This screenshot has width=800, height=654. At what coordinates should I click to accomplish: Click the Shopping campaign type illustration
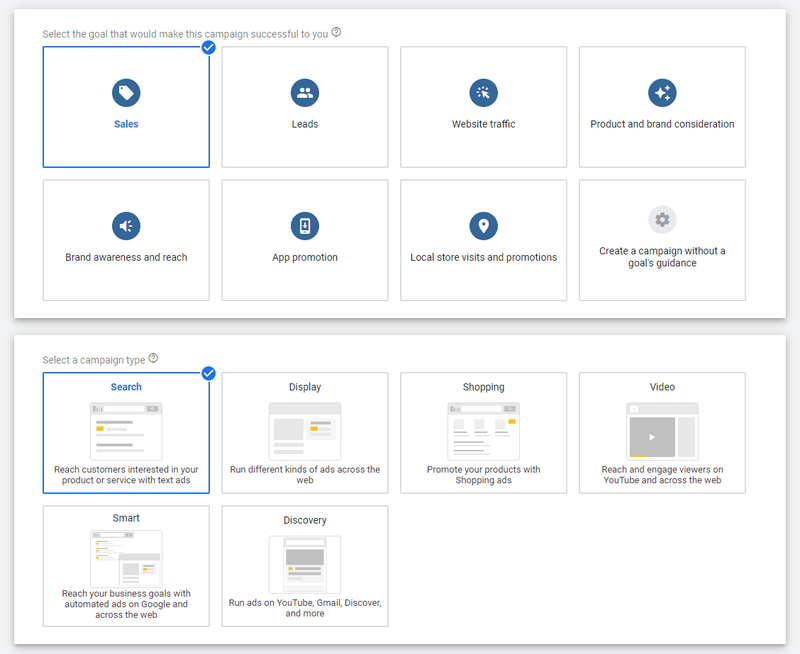click(x=483, y=431)
